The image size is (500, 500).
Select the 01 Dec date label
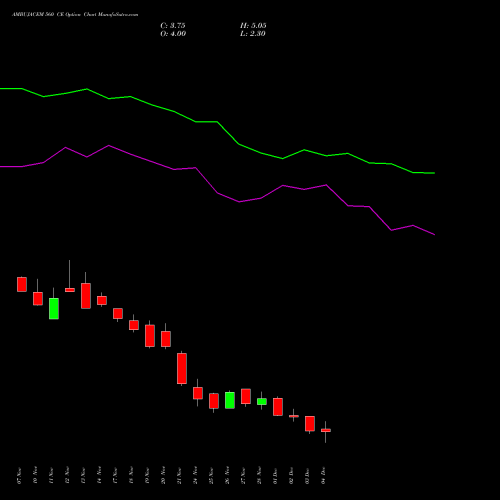pos(275,475)
